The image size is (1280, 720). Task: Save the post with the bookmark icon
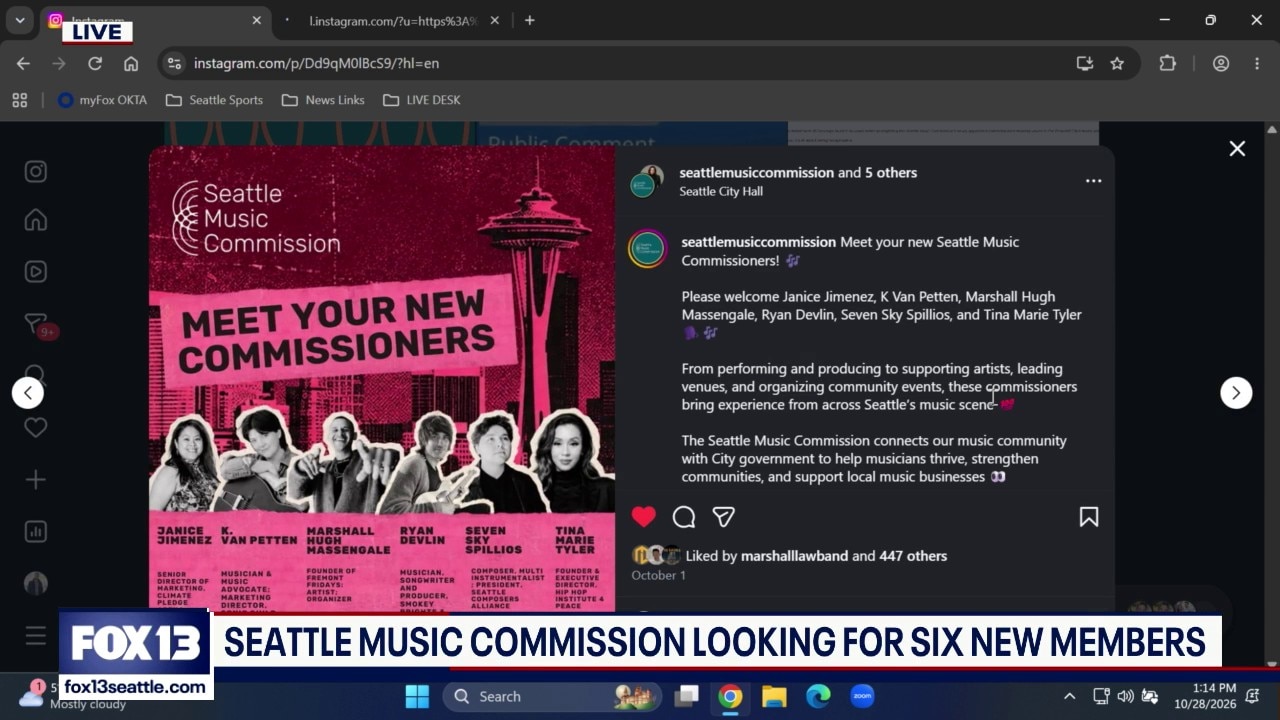point(1089,517)
